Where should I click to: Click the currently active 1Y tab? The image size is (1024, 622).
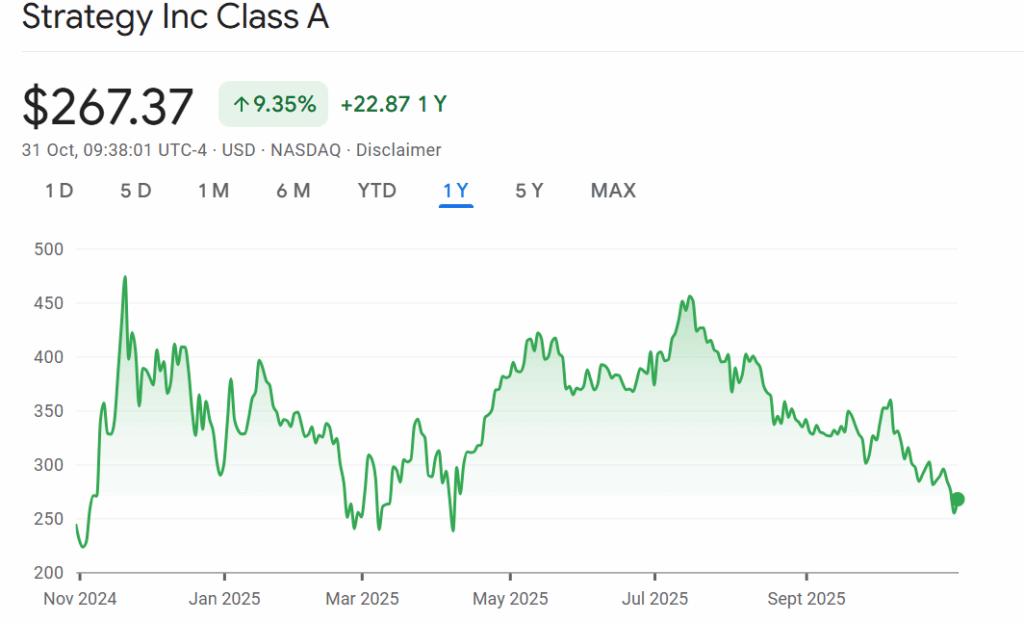(456, 190)
